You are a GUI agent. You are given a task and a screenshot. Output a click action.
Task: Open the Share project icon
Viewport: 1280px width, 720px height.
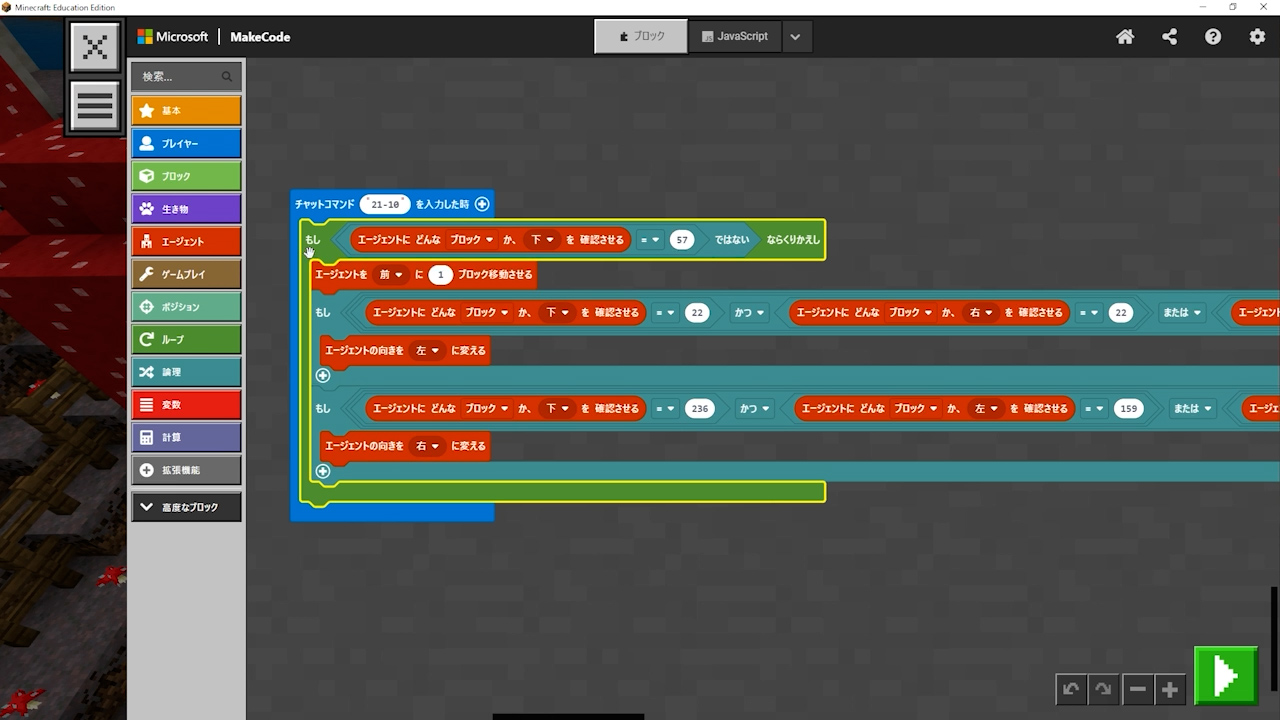1169,37
